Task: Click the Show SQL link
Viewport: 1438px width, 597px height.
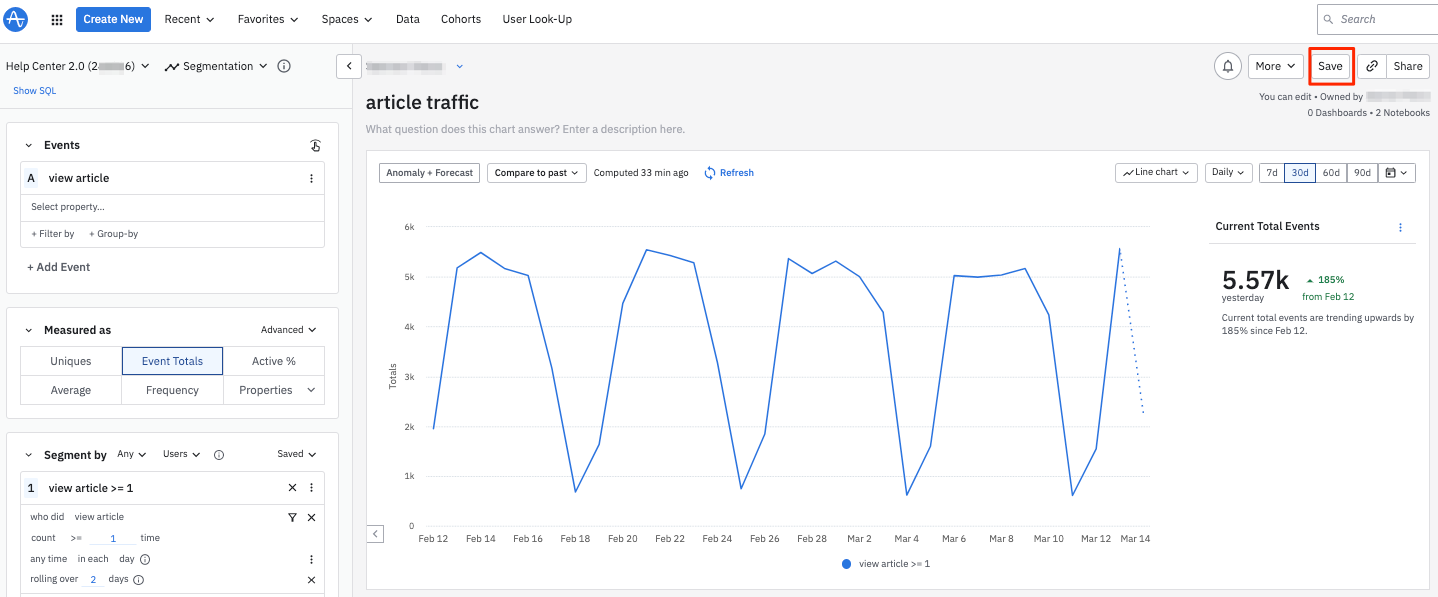Action: point(34,91)
